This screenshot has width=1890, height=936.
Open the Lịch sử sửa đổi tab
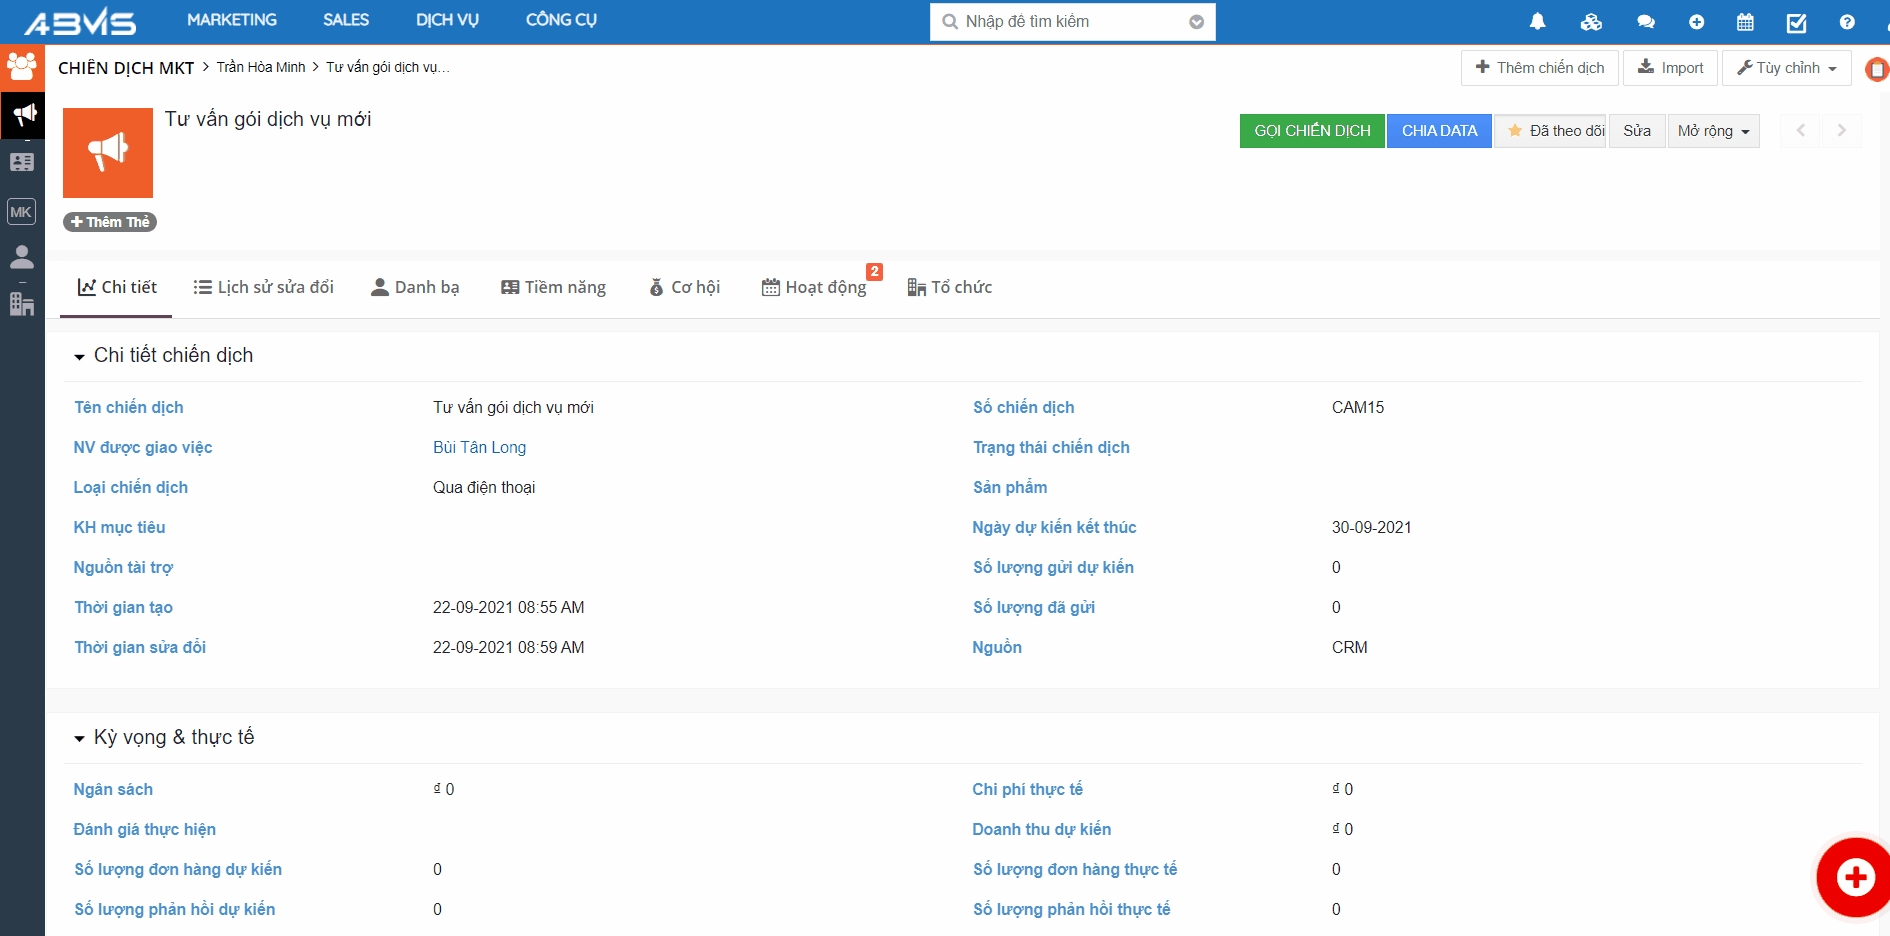[264, 288]
